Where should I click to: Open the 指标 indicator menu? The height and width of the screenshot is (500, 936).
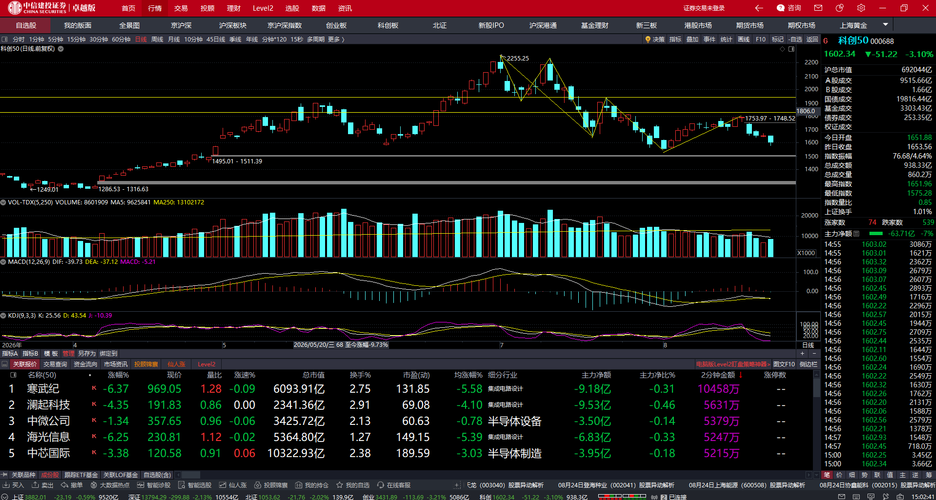[x=675, y=39]
